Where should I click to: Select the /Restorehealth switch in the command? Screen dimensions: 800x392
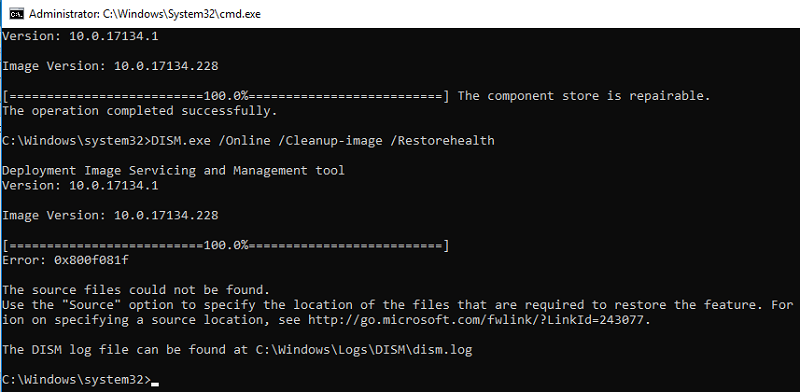coord(442,140)
